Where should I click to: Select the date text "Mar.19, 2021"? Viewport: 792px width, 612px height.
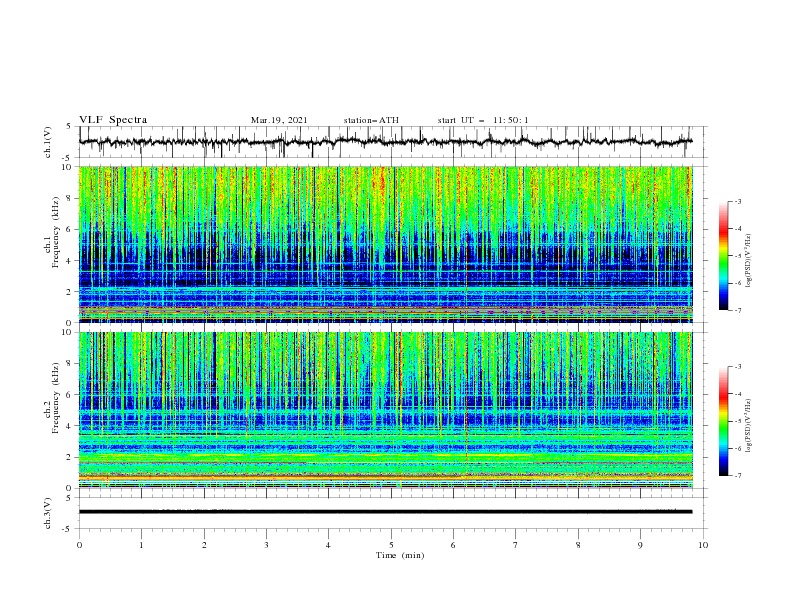pyautogui.click(x=279, y=120)
